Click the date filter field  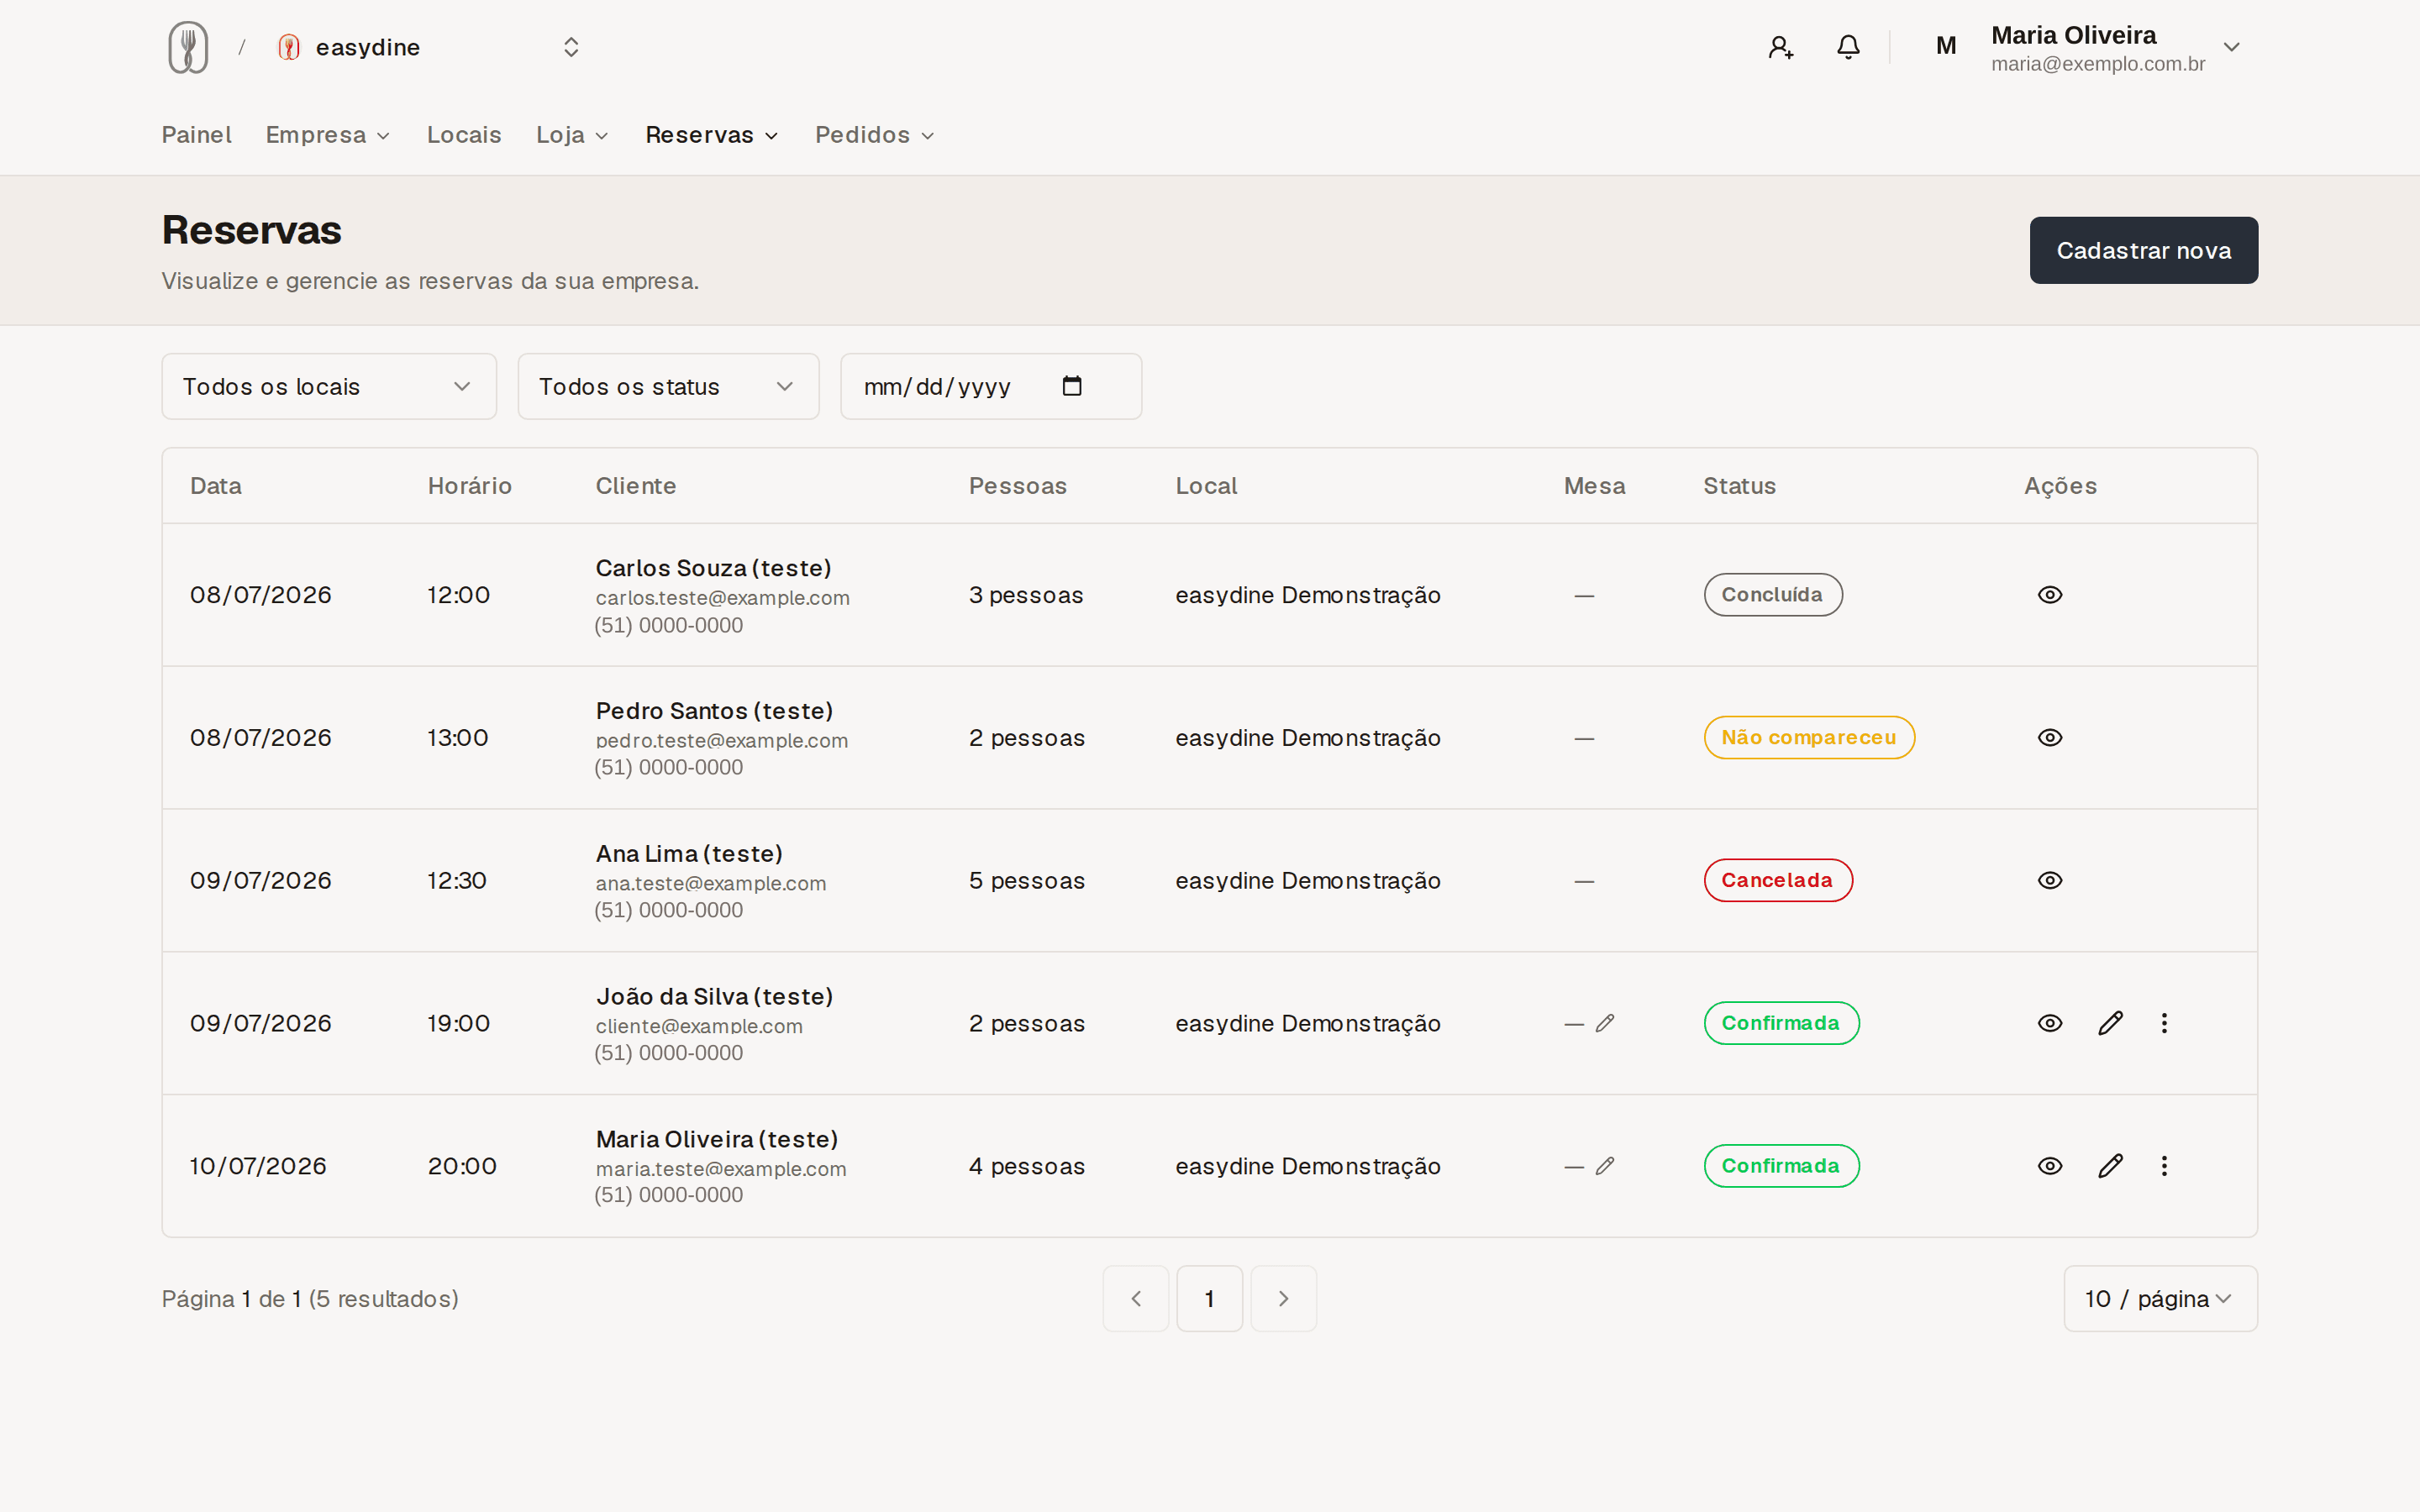(991, 386)
